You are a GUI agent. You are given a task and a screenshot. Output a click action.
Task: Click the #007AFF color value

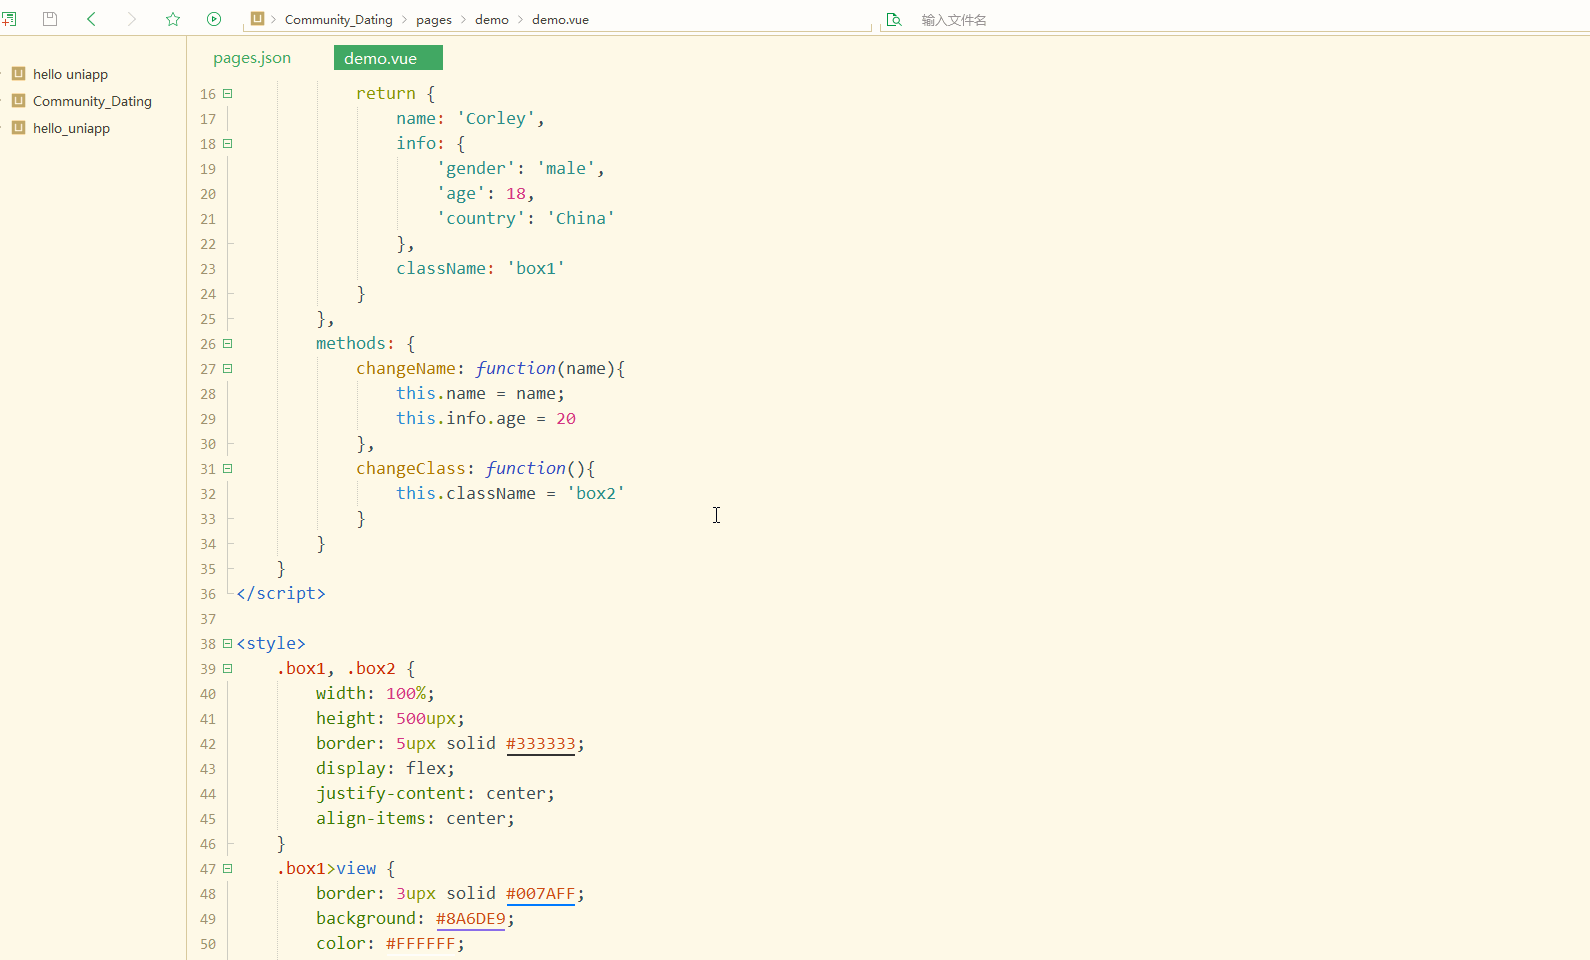(541, 894)
